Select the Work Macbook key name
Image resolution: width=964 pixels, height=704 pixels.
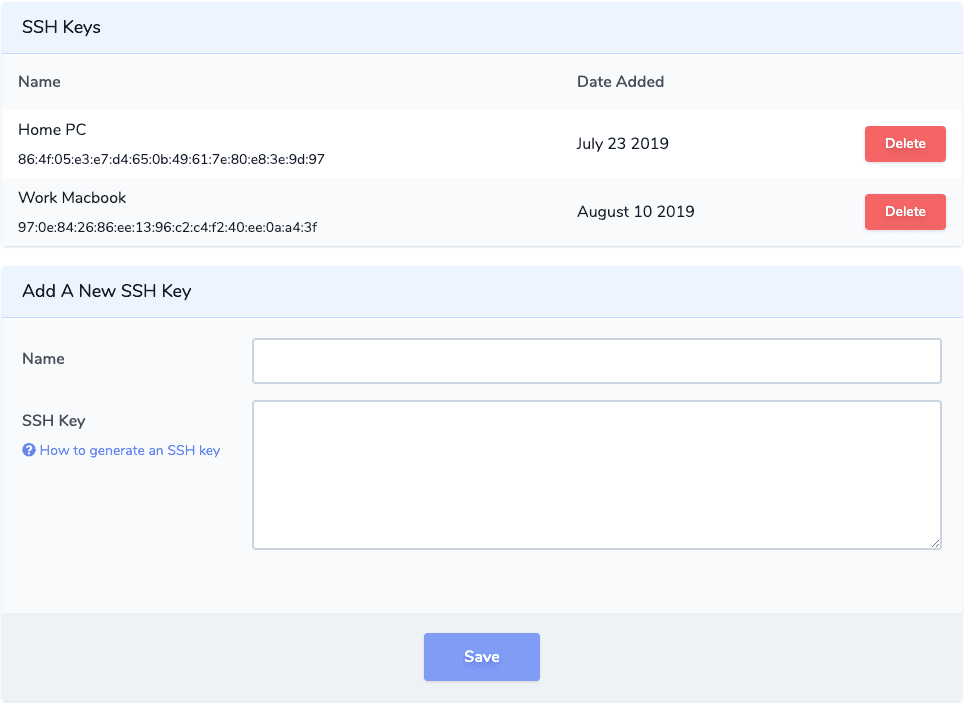72,198
